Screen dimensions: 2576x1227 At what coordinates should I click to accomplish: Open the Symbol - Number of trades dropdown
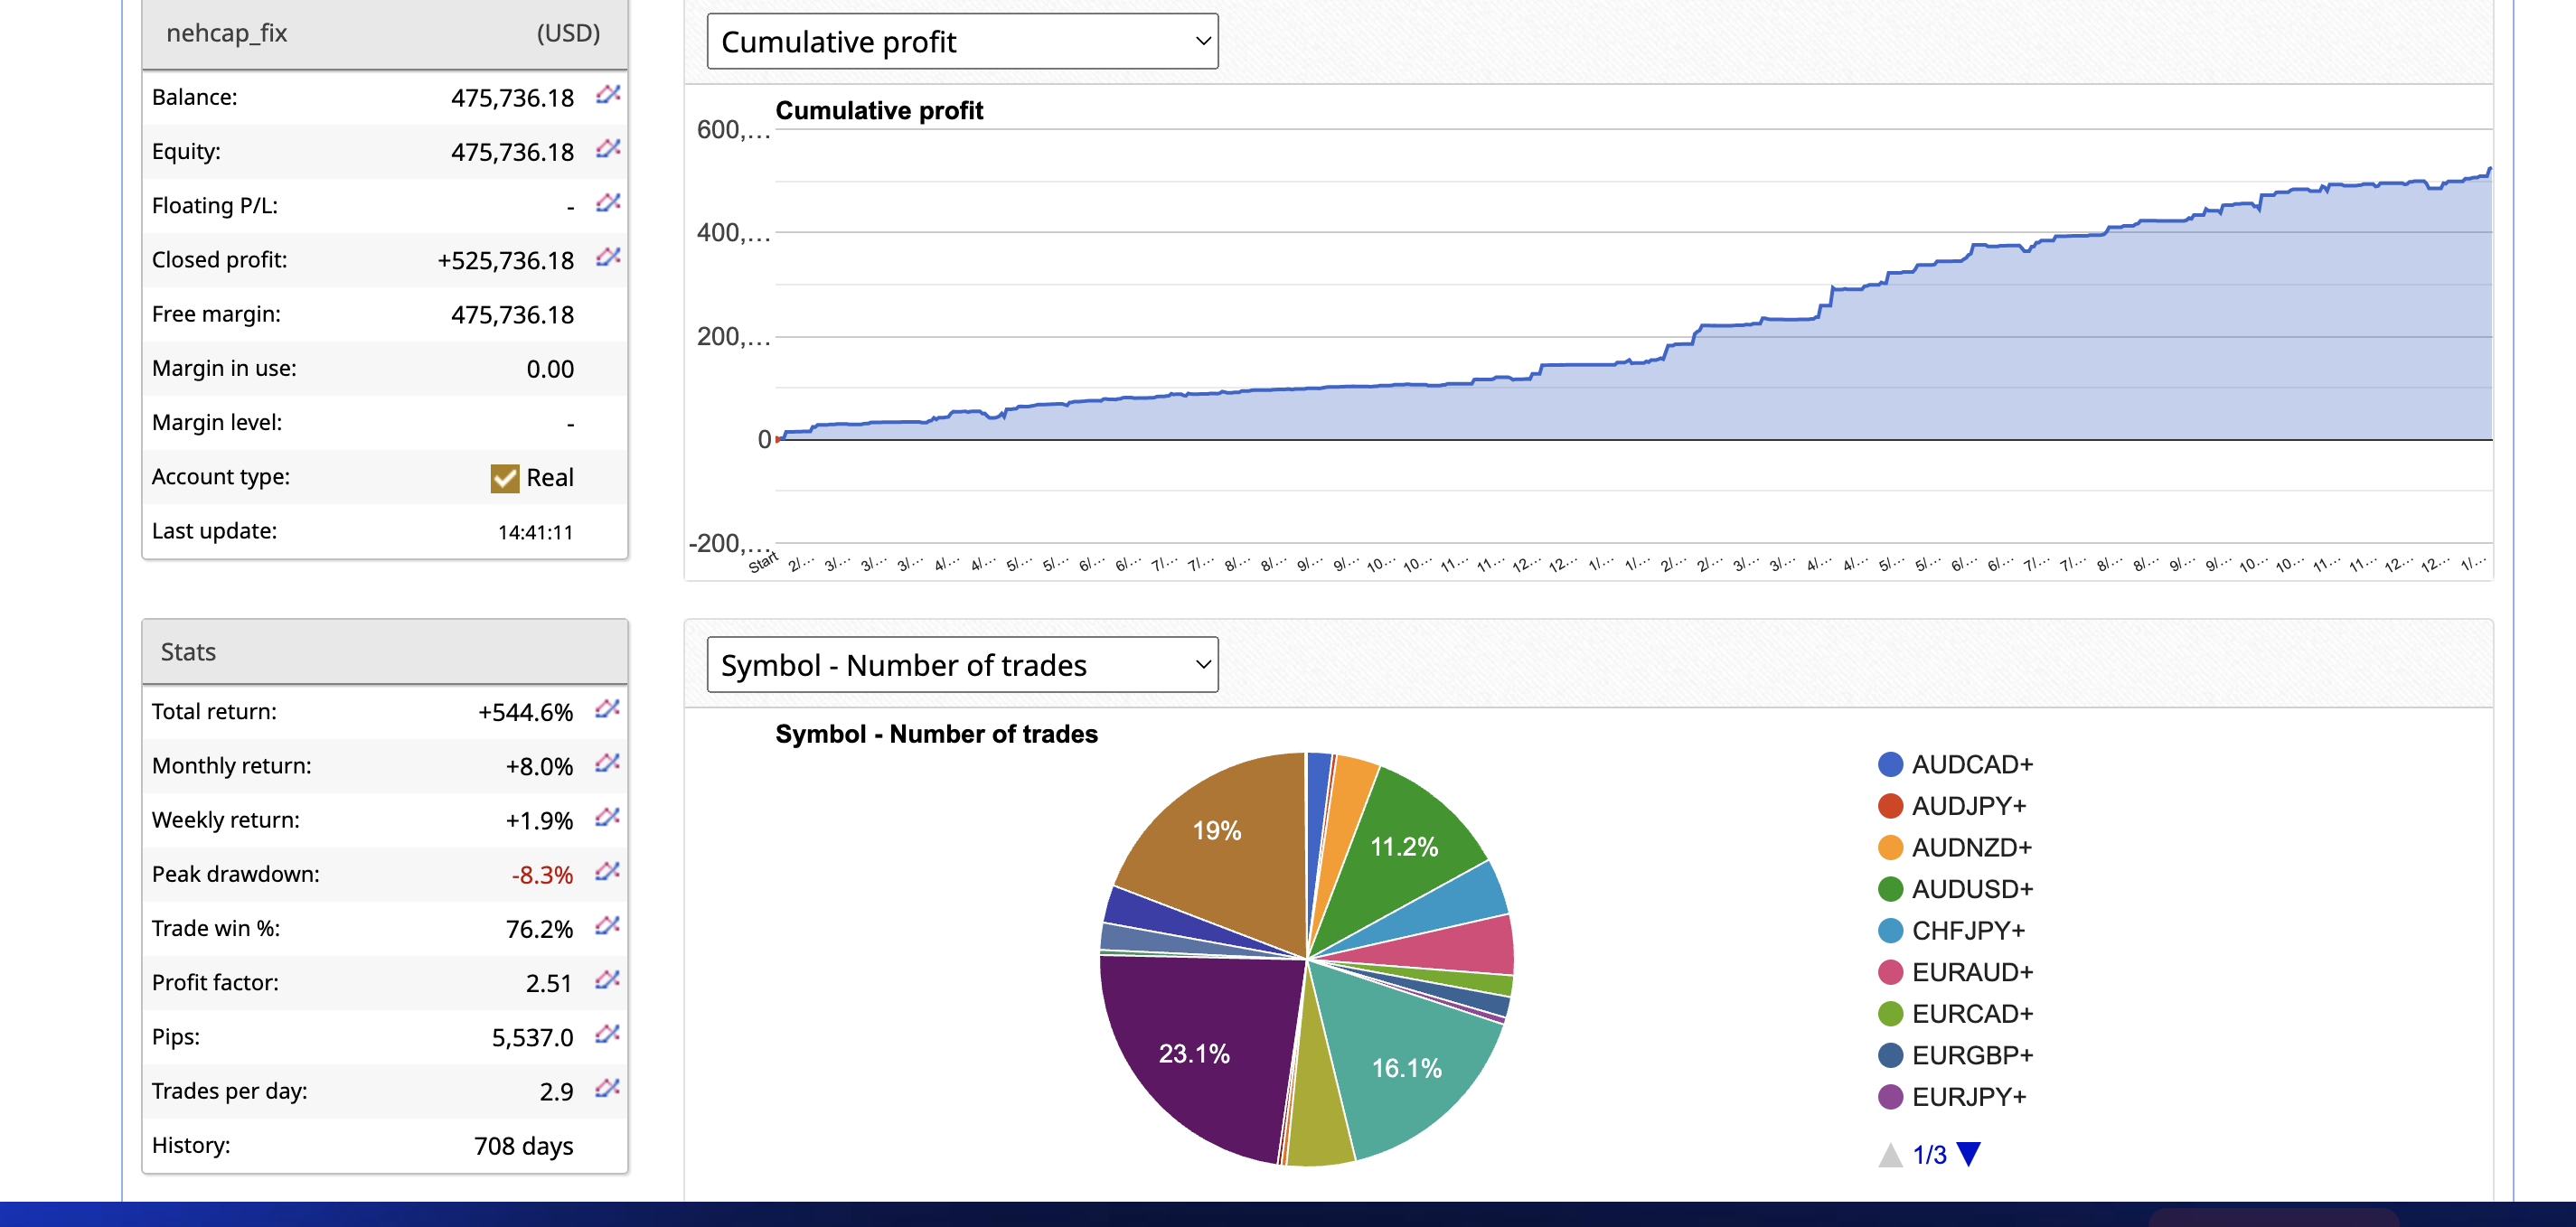[962, 665]
